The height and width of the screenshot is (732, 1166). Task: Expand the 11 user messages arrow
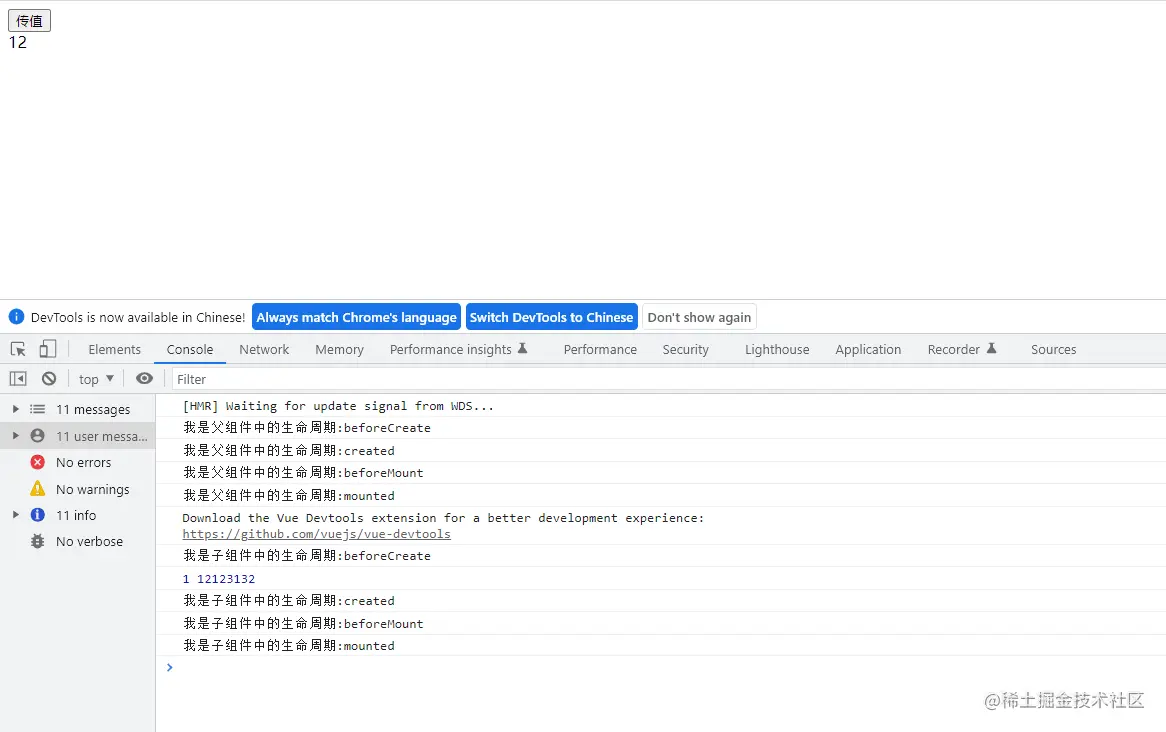(x=16, y=436)
